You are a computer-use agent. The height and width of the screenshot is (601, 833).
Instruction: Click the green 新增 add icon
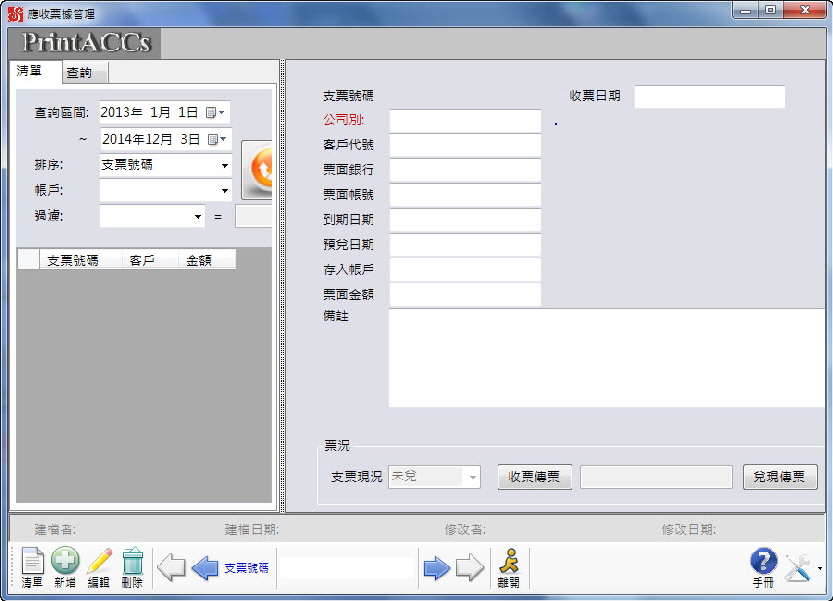point(65,565)
